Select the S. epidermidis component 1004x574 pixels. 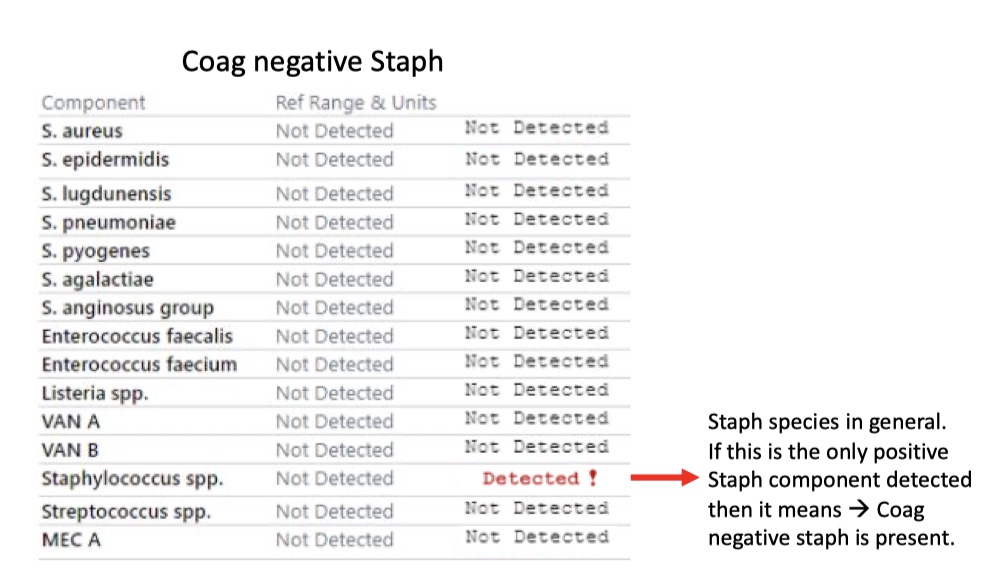click(106, 160)
